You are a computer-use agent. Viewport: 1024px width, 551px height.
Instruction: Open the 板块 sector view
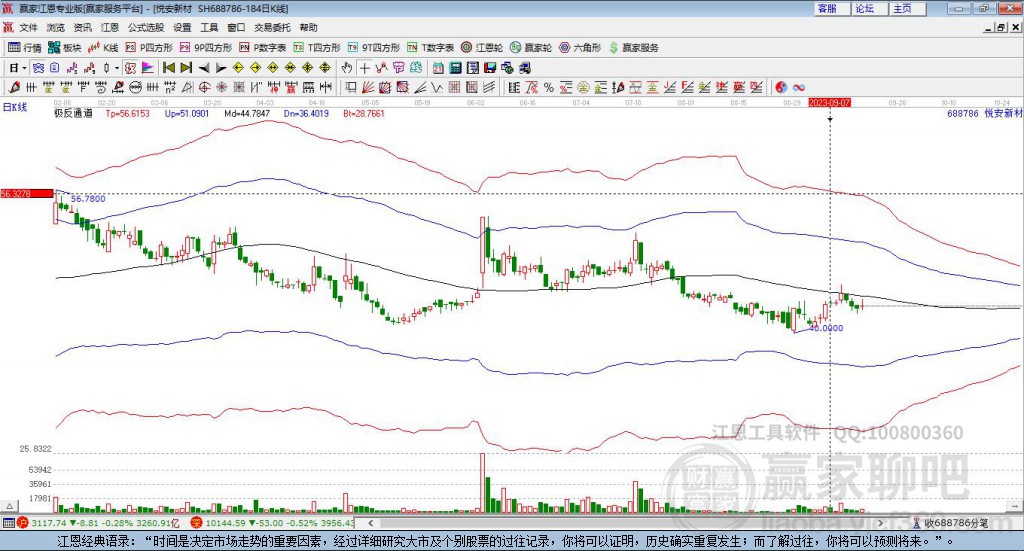pos(65,48)
